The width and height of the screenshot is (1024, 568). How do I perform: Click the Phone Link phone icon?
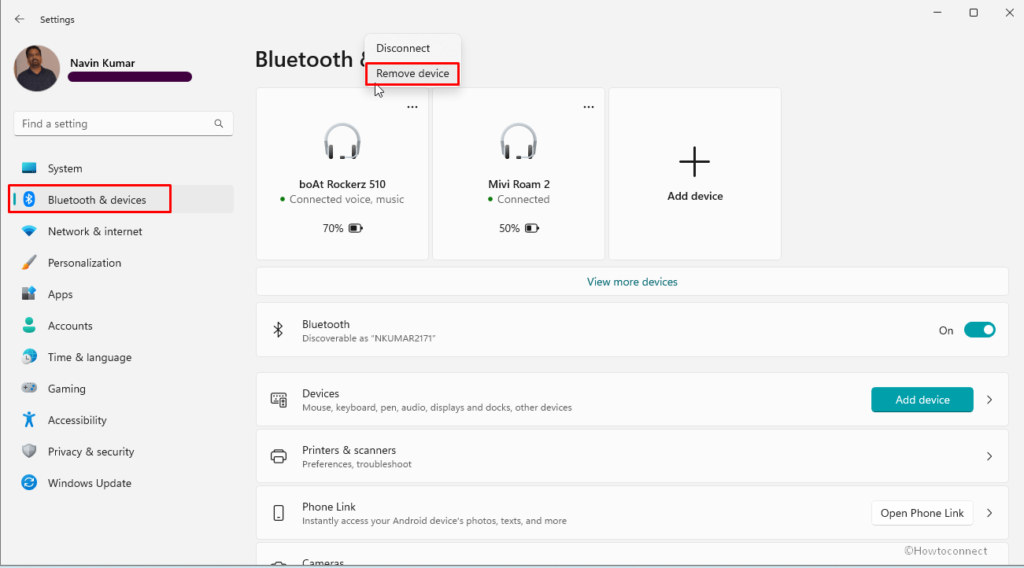click(x=279, y=513)
